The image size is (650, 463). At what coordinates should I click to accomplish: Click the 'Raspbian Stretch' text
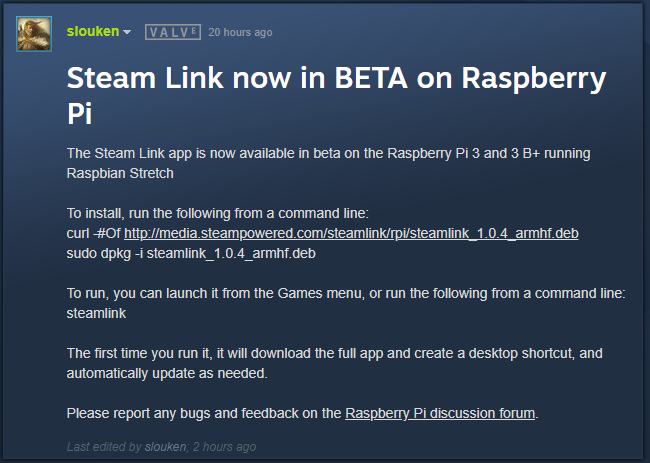[120, 173]
